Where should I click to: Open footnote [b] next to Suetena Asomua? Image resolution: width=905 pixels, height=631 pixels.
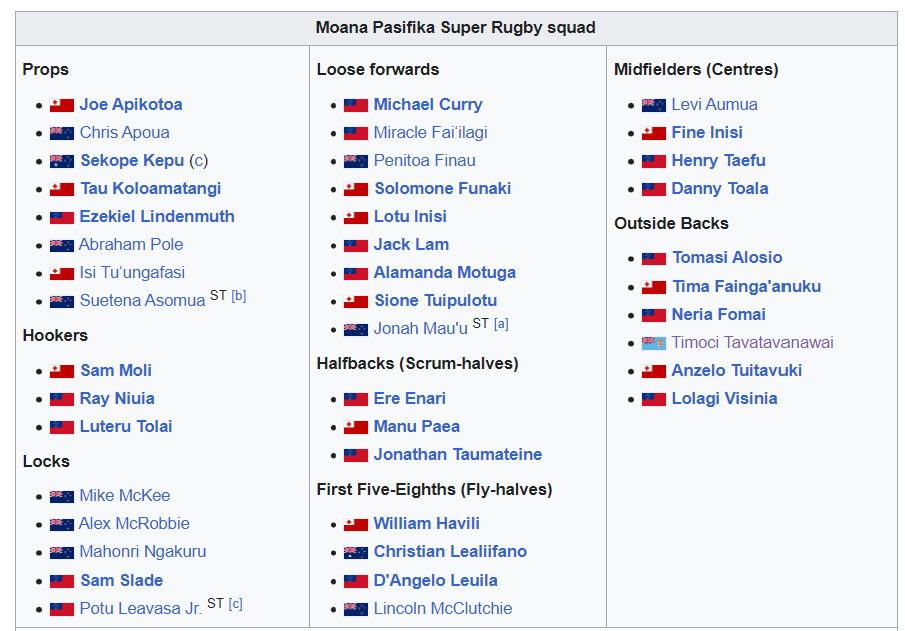coord(239,296)
